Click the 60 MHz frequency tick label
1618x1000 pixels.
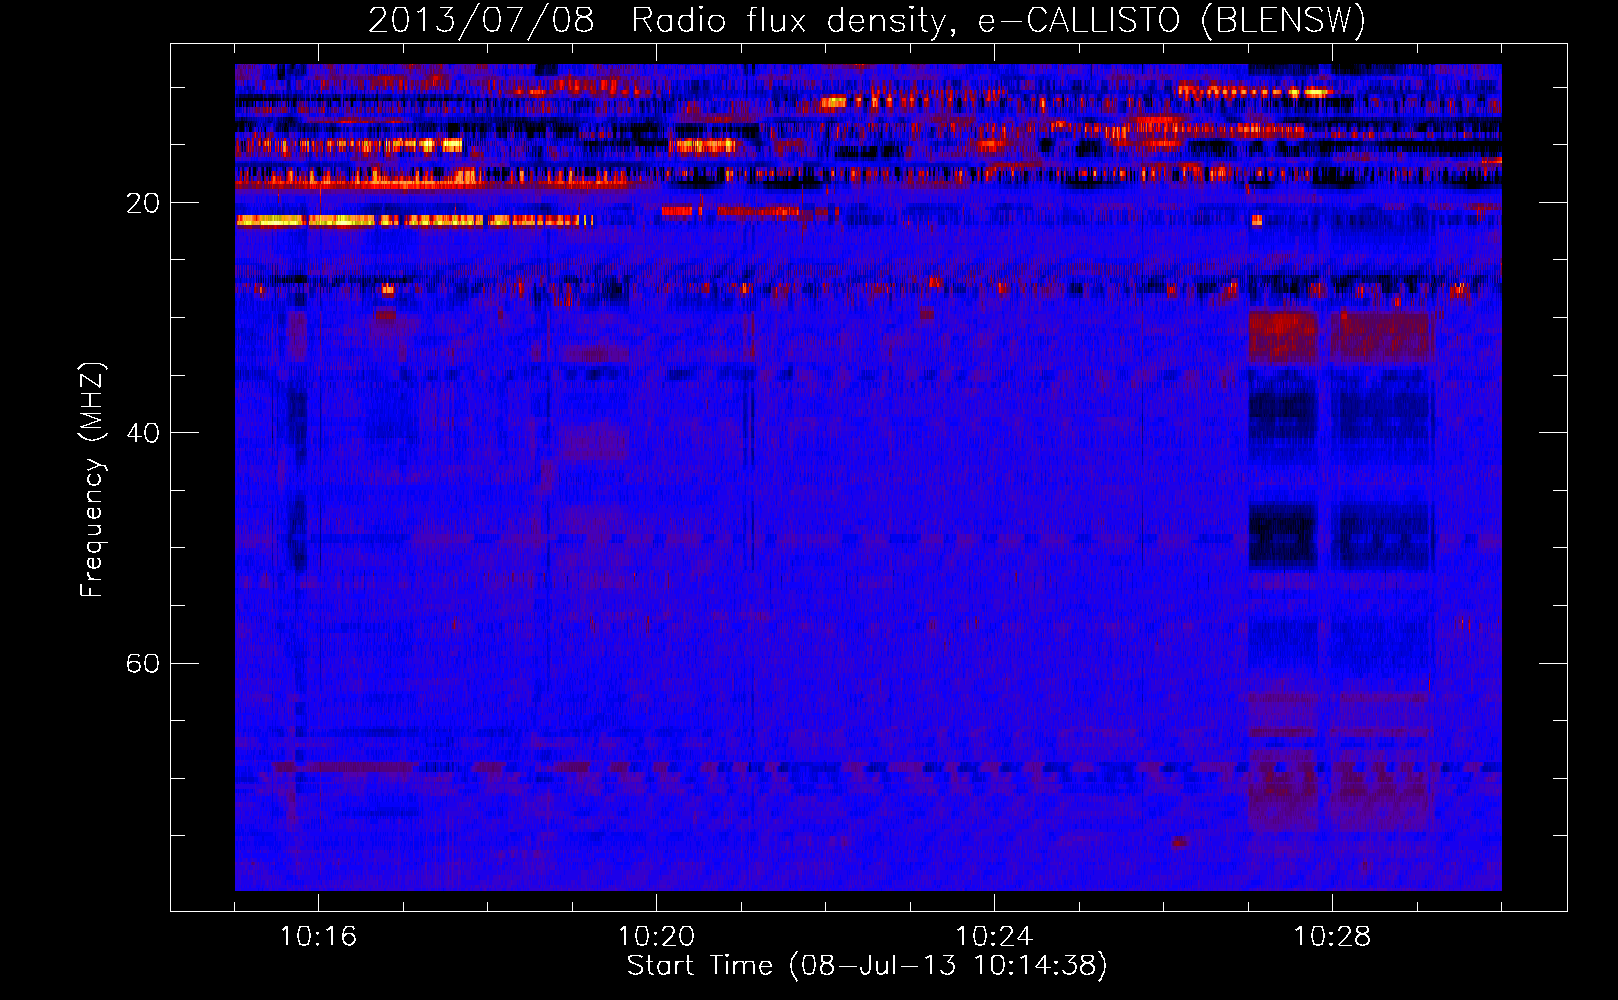(x=142, y=663)
